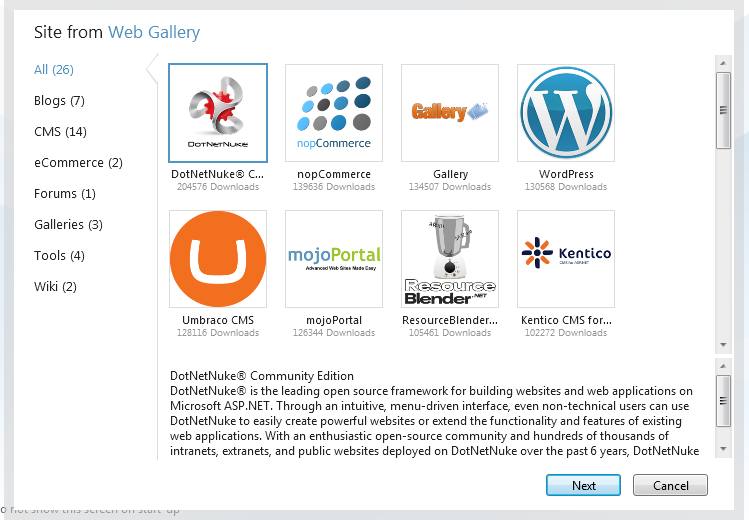Show All (26) applications category

pyautogui.click(x=54, y=70)
